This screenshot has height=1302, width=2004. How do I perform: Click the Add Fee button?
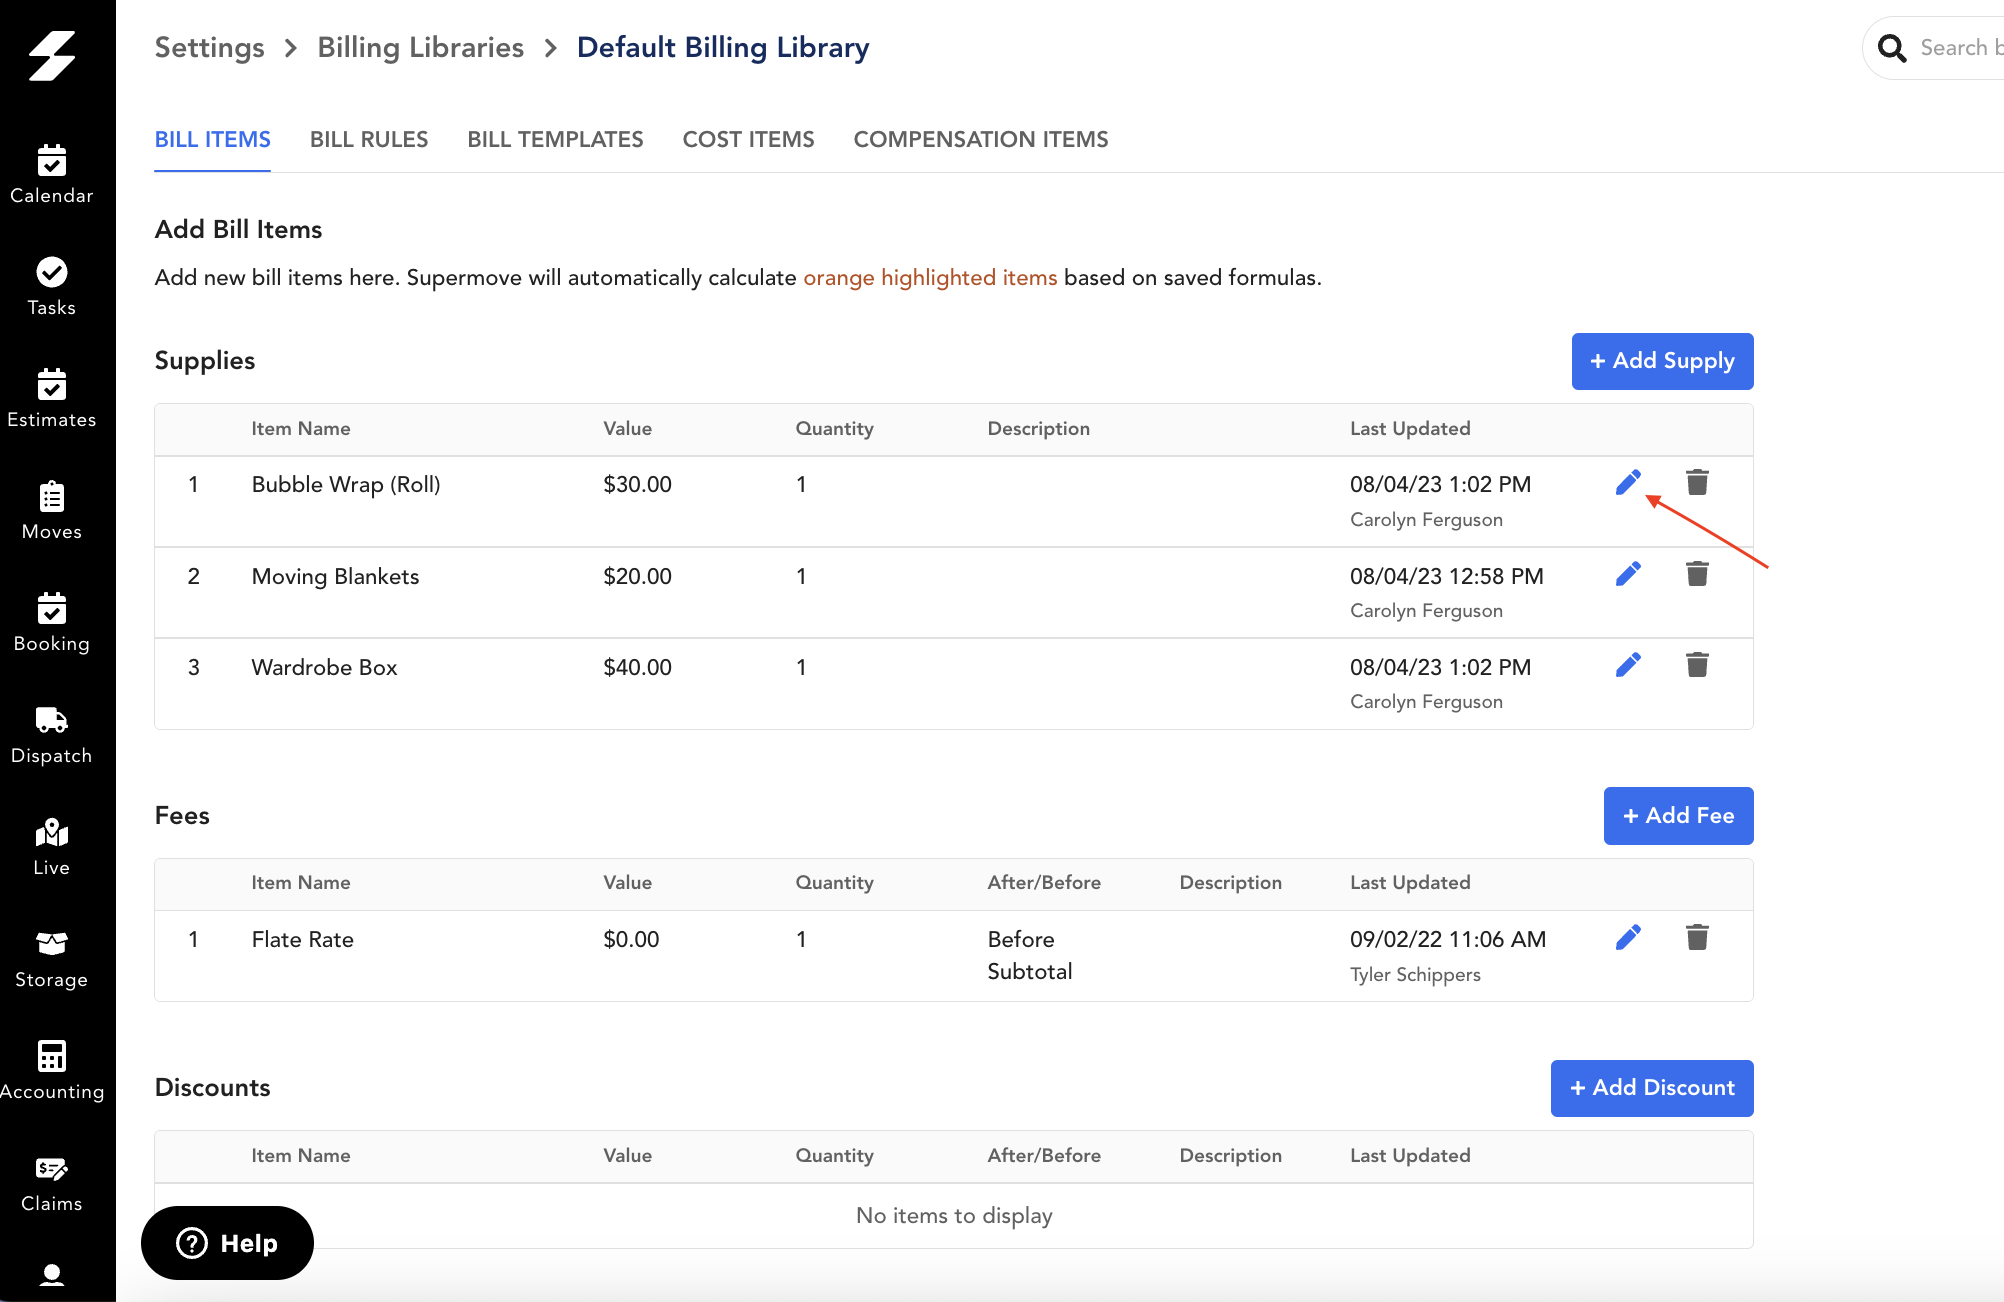tap(1678, 816)
